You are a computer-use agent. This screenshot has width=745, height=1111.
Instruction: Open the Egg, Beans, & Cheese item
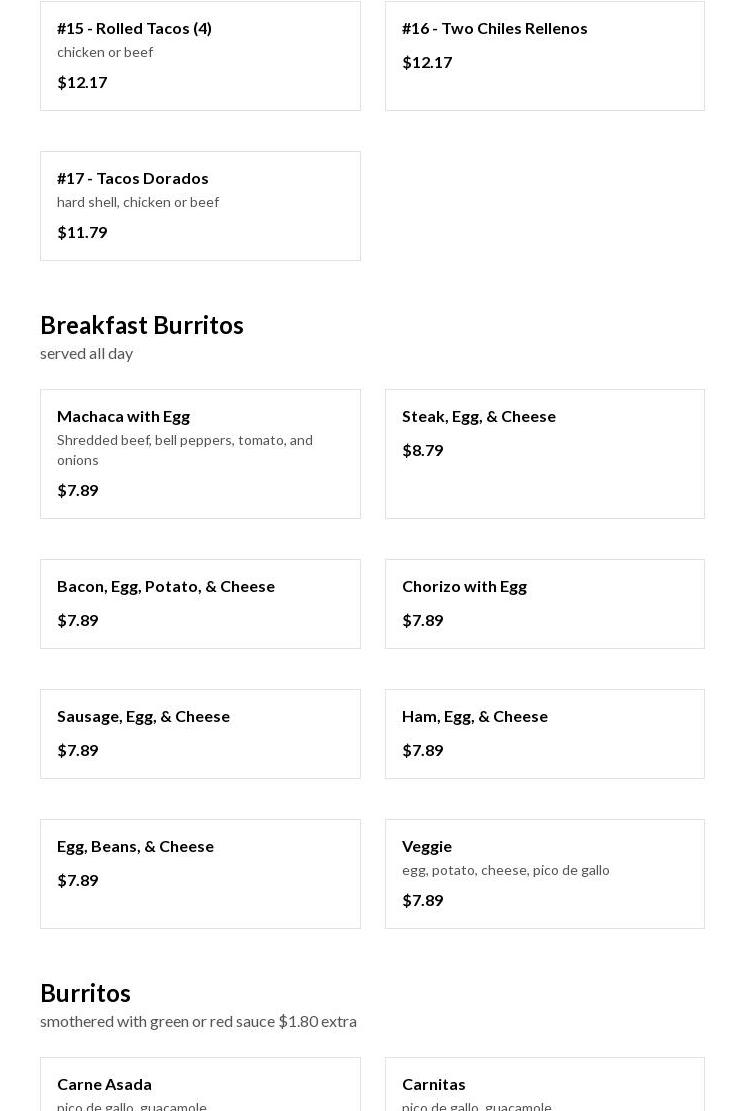coord(200,873)
